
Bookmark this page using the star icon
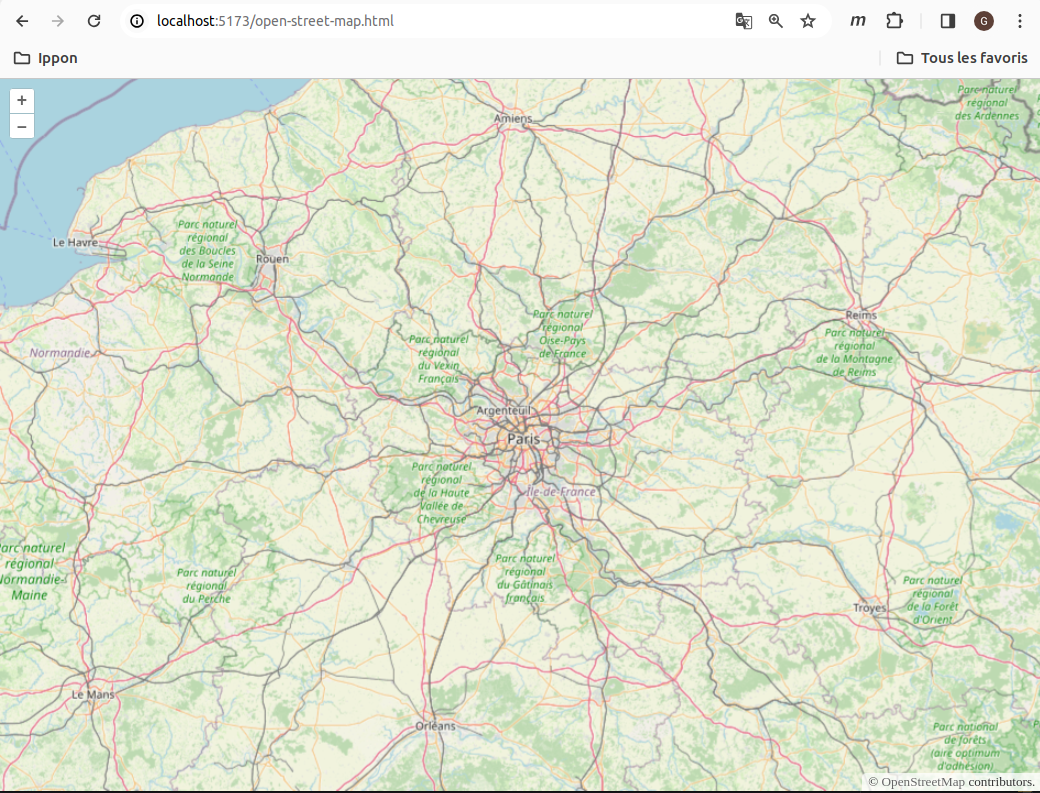pyautogui.click(x=808, y=20)
